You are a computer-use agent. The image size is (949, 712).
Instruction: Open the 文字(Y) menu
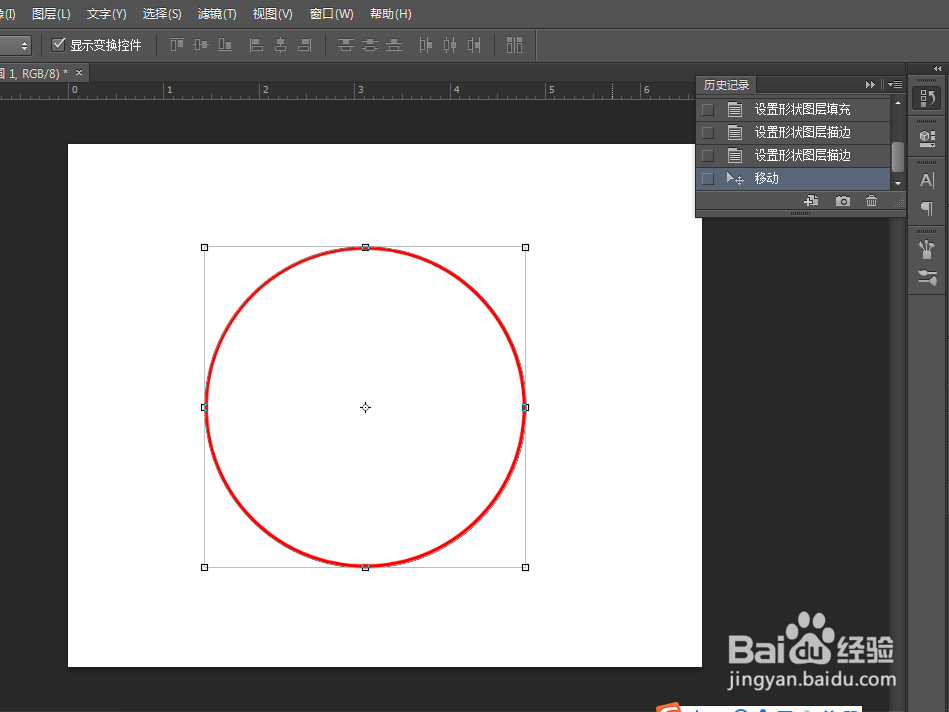tap(107, 13)
